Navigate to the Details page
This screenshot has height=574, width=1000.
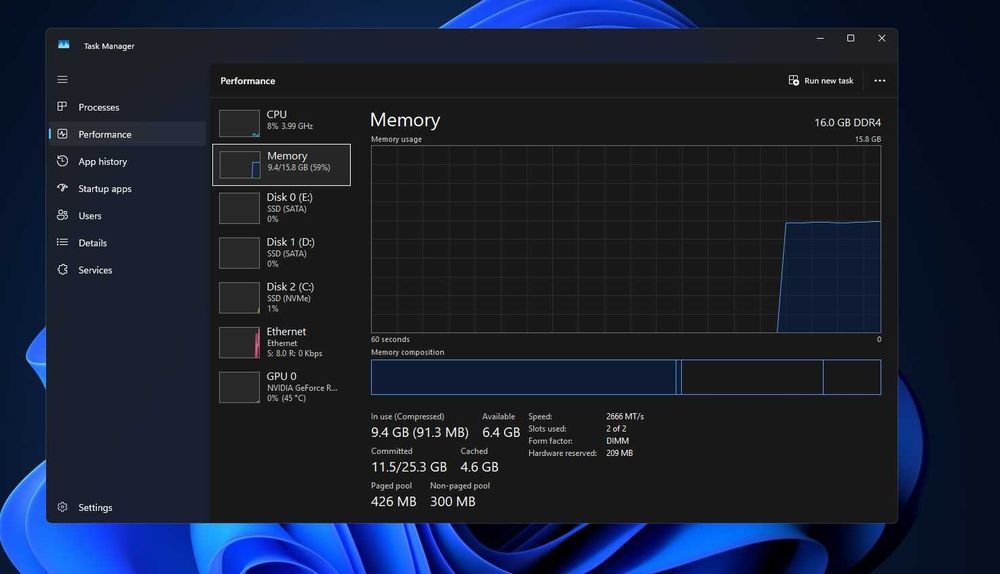coord(92,243)
